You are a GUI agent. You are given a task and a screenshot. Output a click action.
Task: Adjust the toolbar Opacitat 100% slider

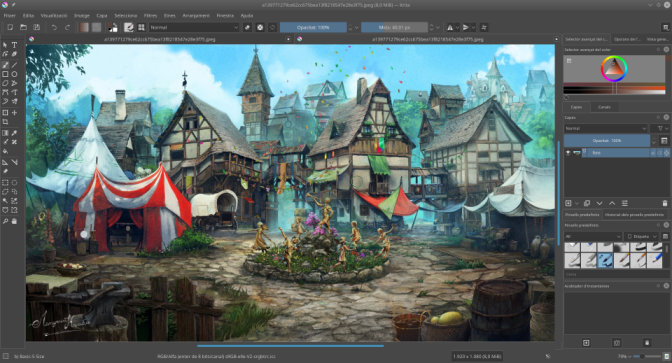313,27
